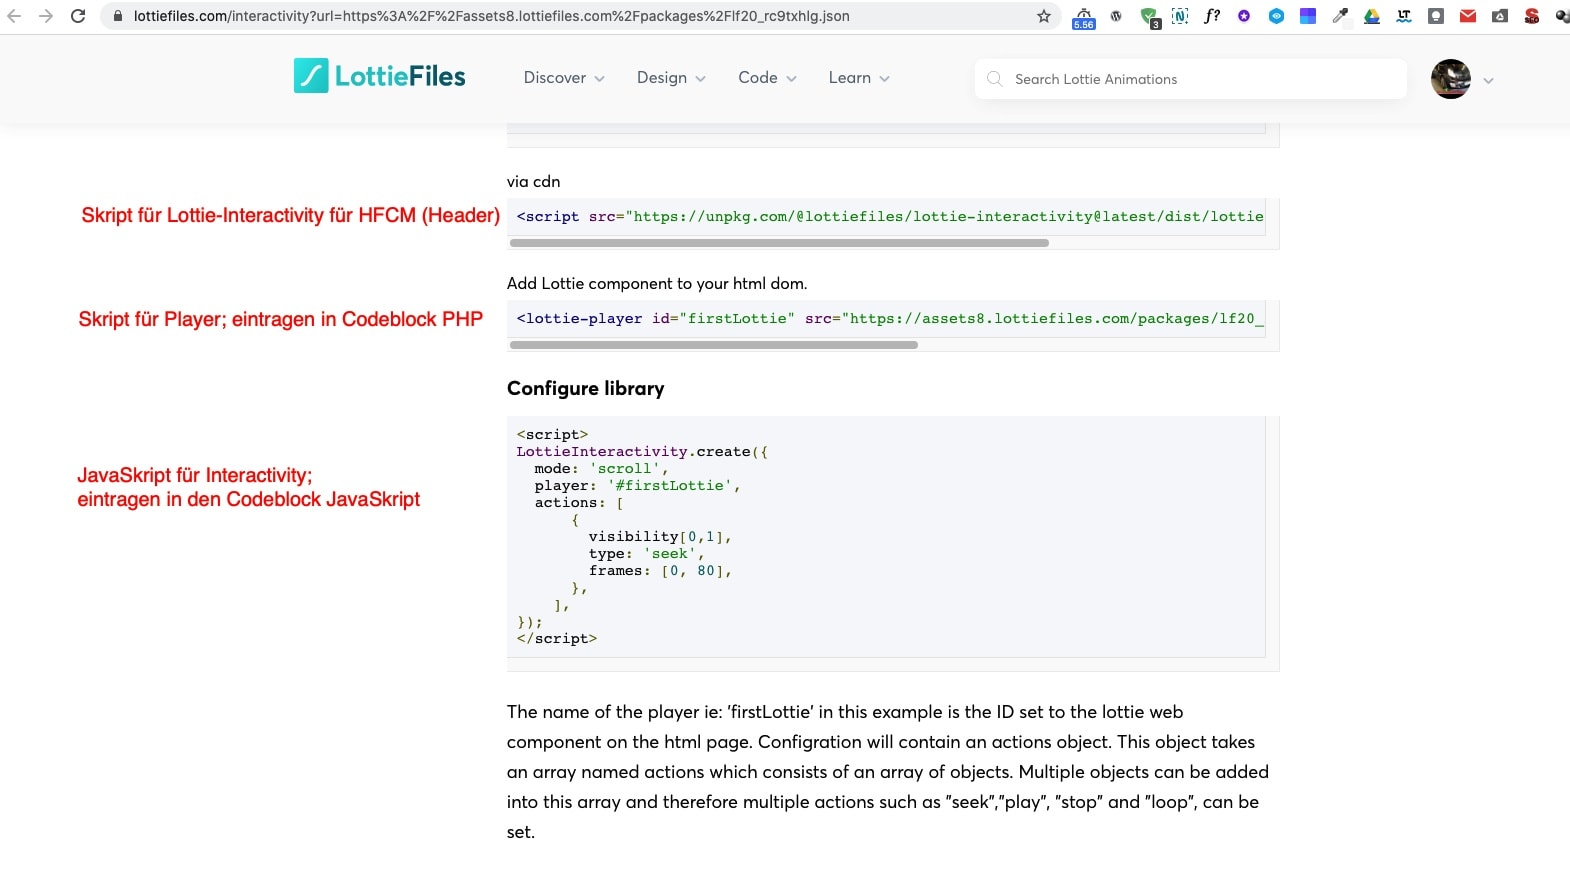Open the WordPress extension icon
Viewport: 1570px width, 873px height.
click(x=1116, y=16)
